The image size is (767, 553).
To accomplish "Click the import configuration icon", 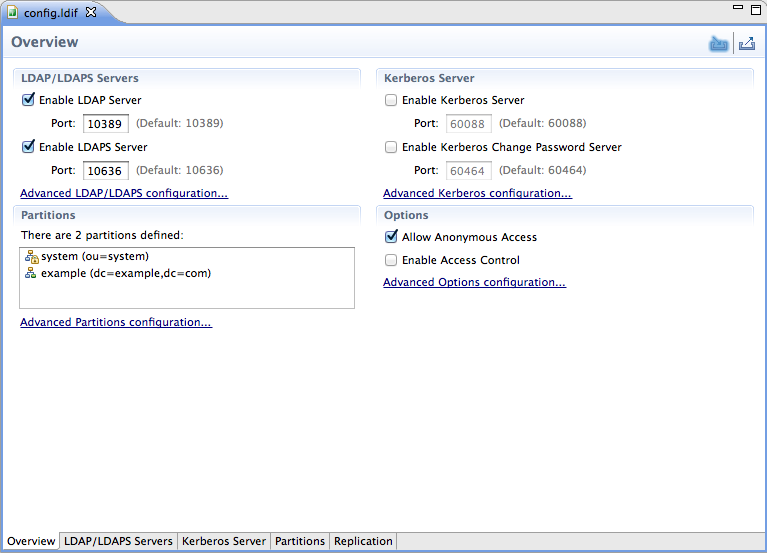I will [718, 44].
